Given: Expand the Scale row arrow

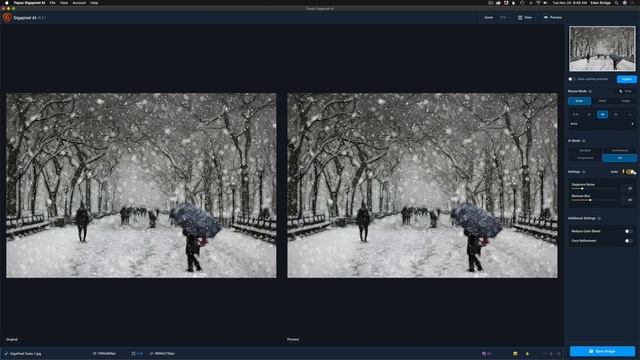Looking at the screenshot, I should point(633,124).
